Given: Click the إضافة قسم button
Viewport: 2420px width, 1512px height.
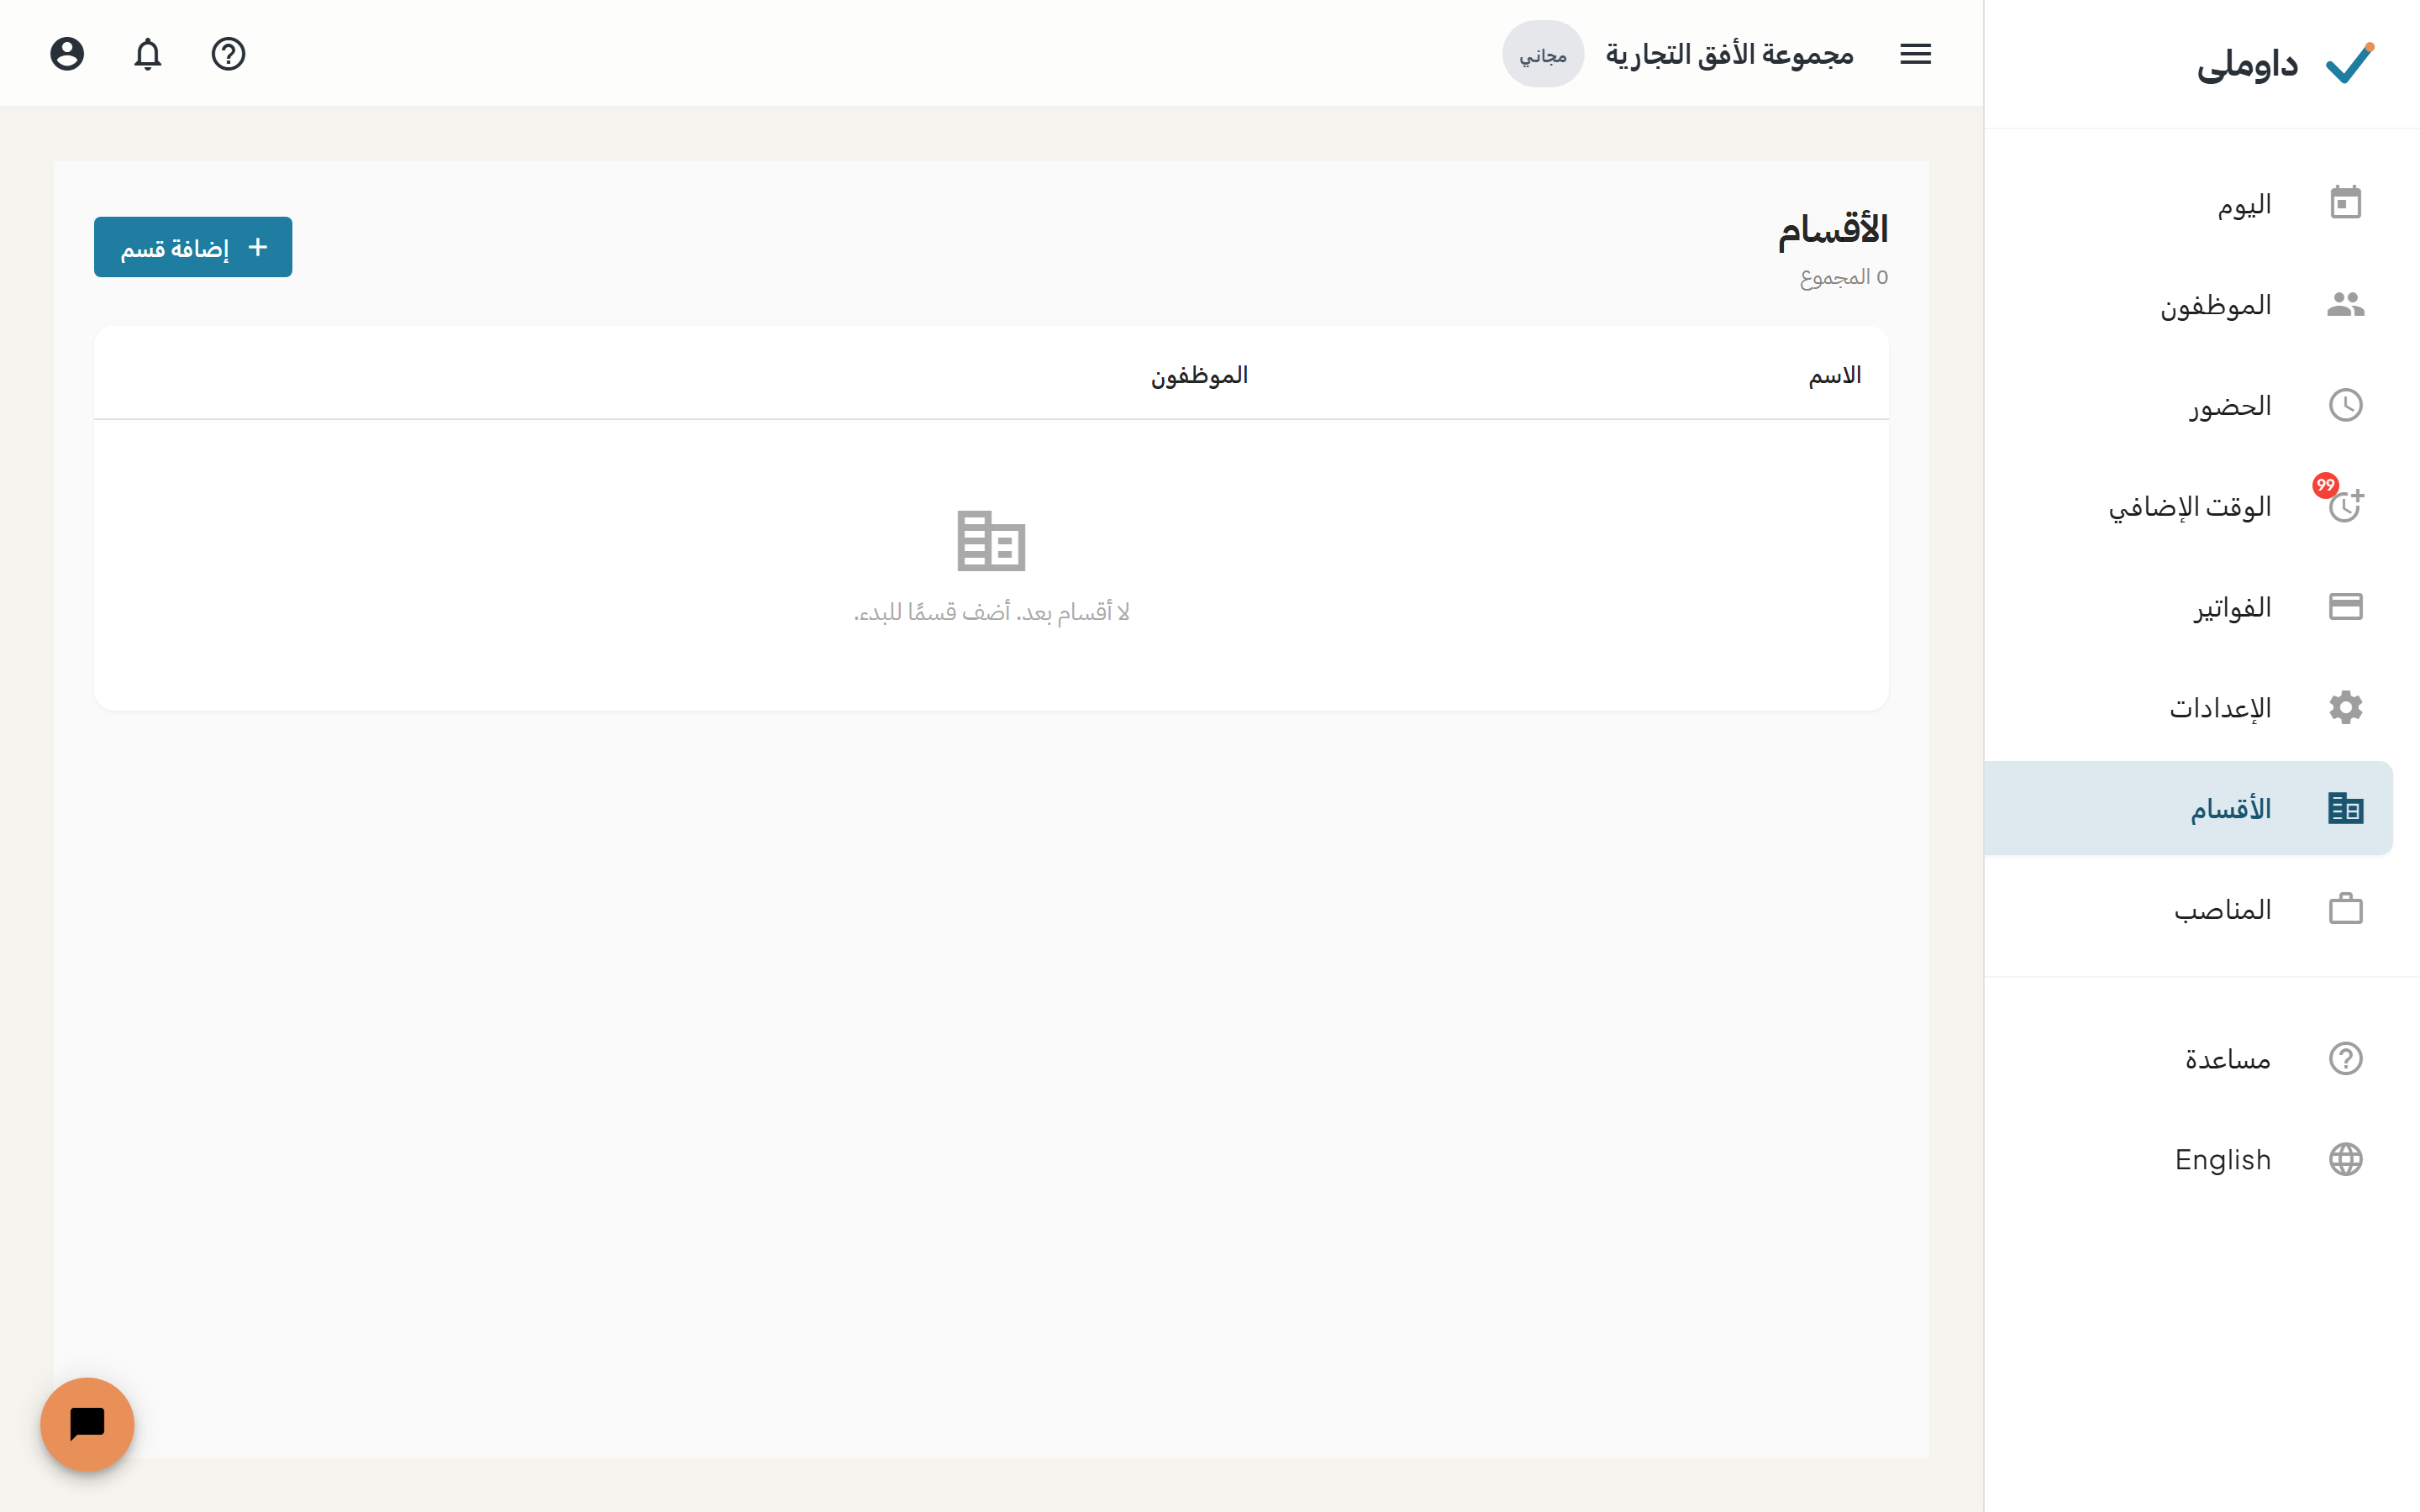Looking at the screenshot, I should pos(193,247).
